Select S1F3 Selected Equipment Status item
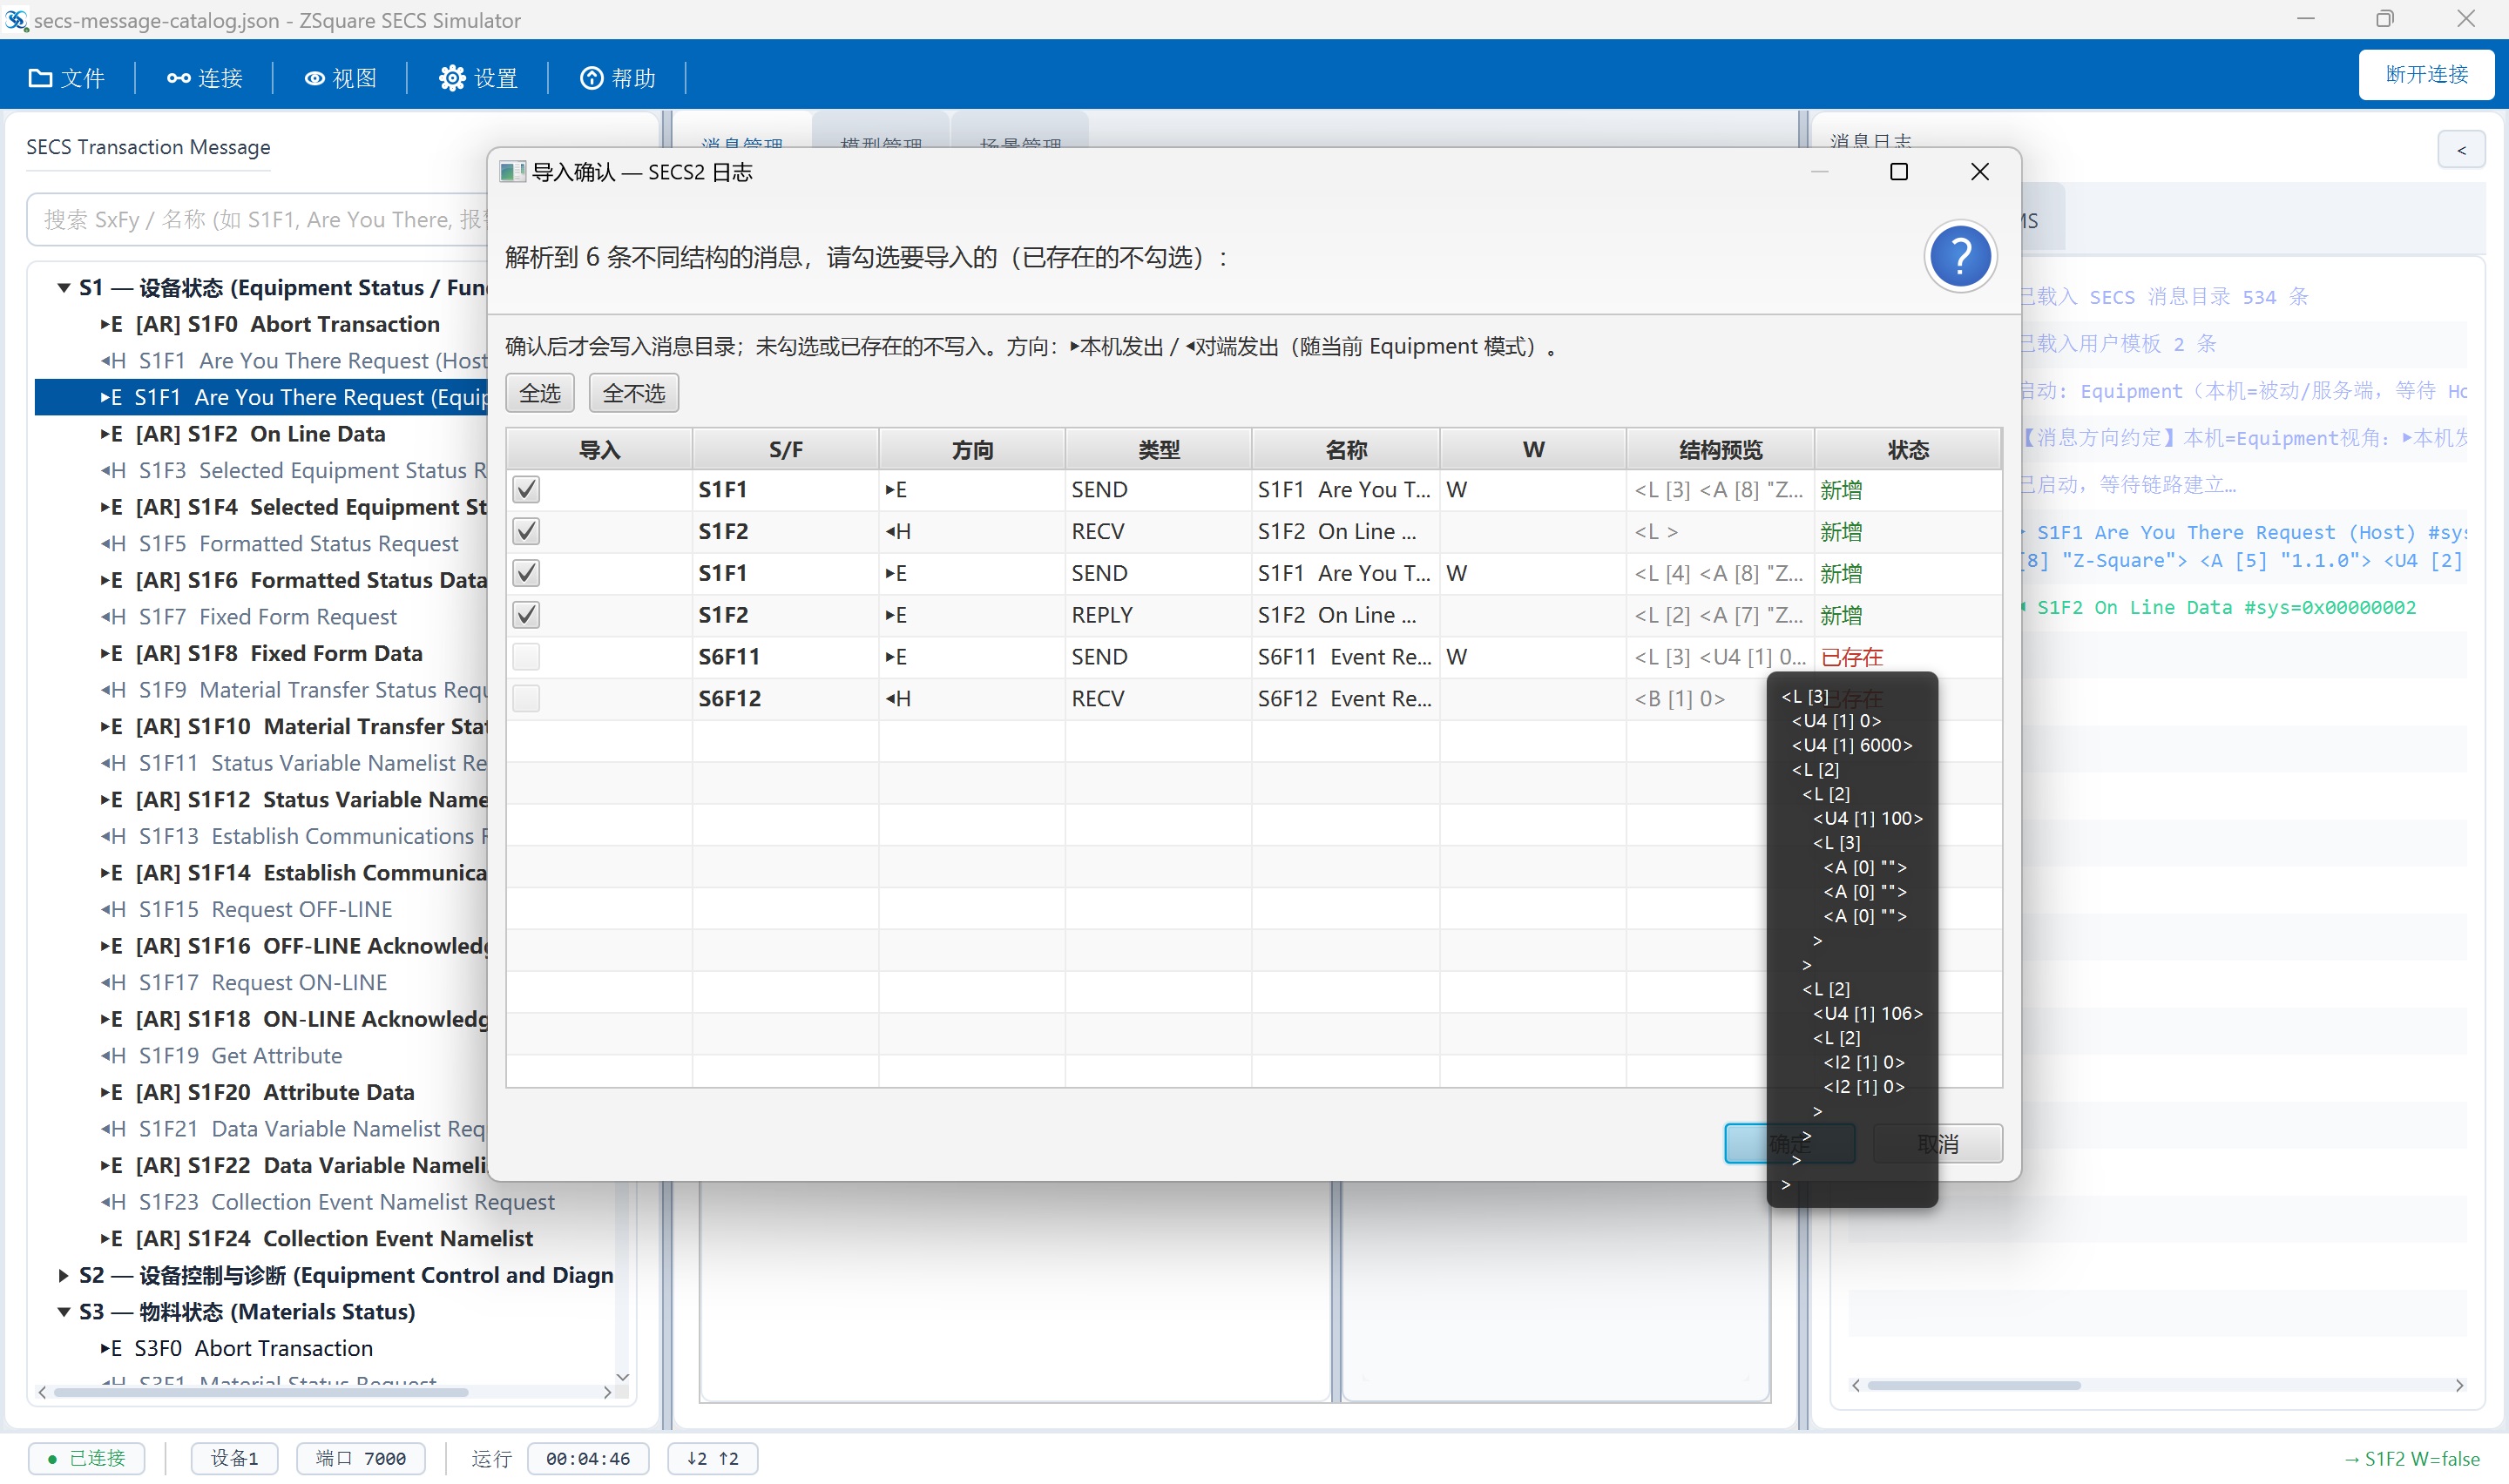Screen dimensions: 2509x1484 point(294,471)
